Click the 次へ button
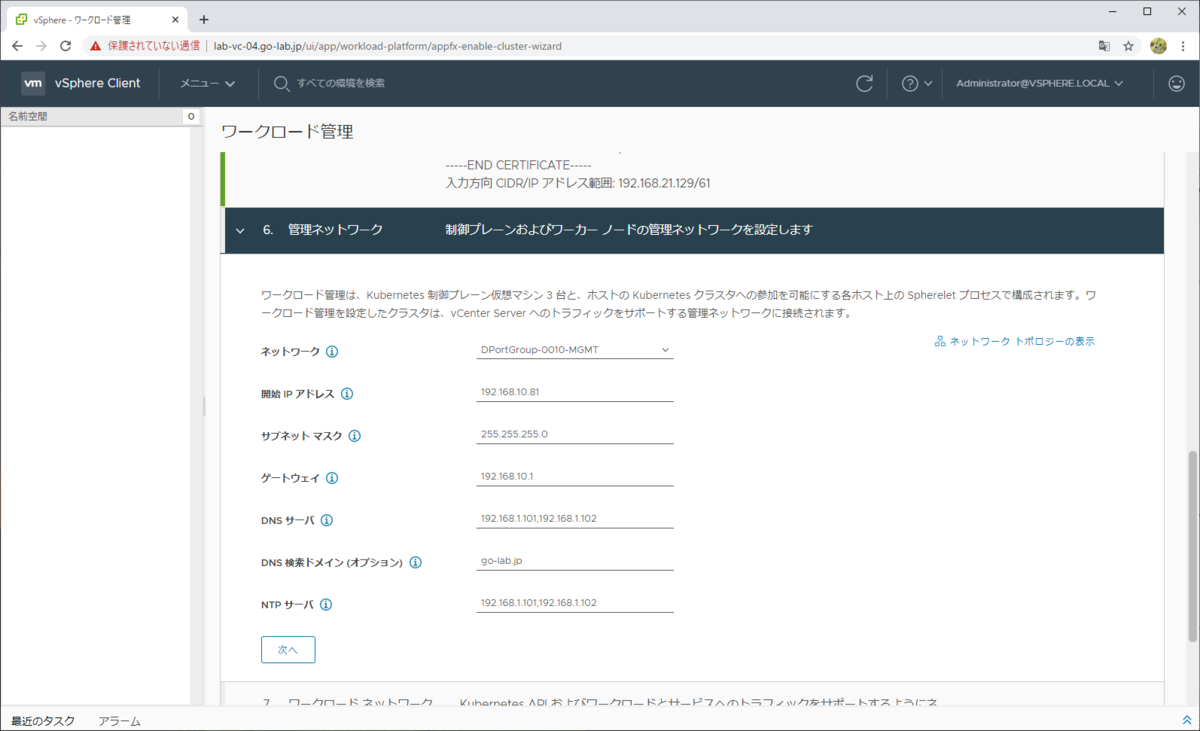Viewport: 1200px width, 731px height. [x=288, y=649]
